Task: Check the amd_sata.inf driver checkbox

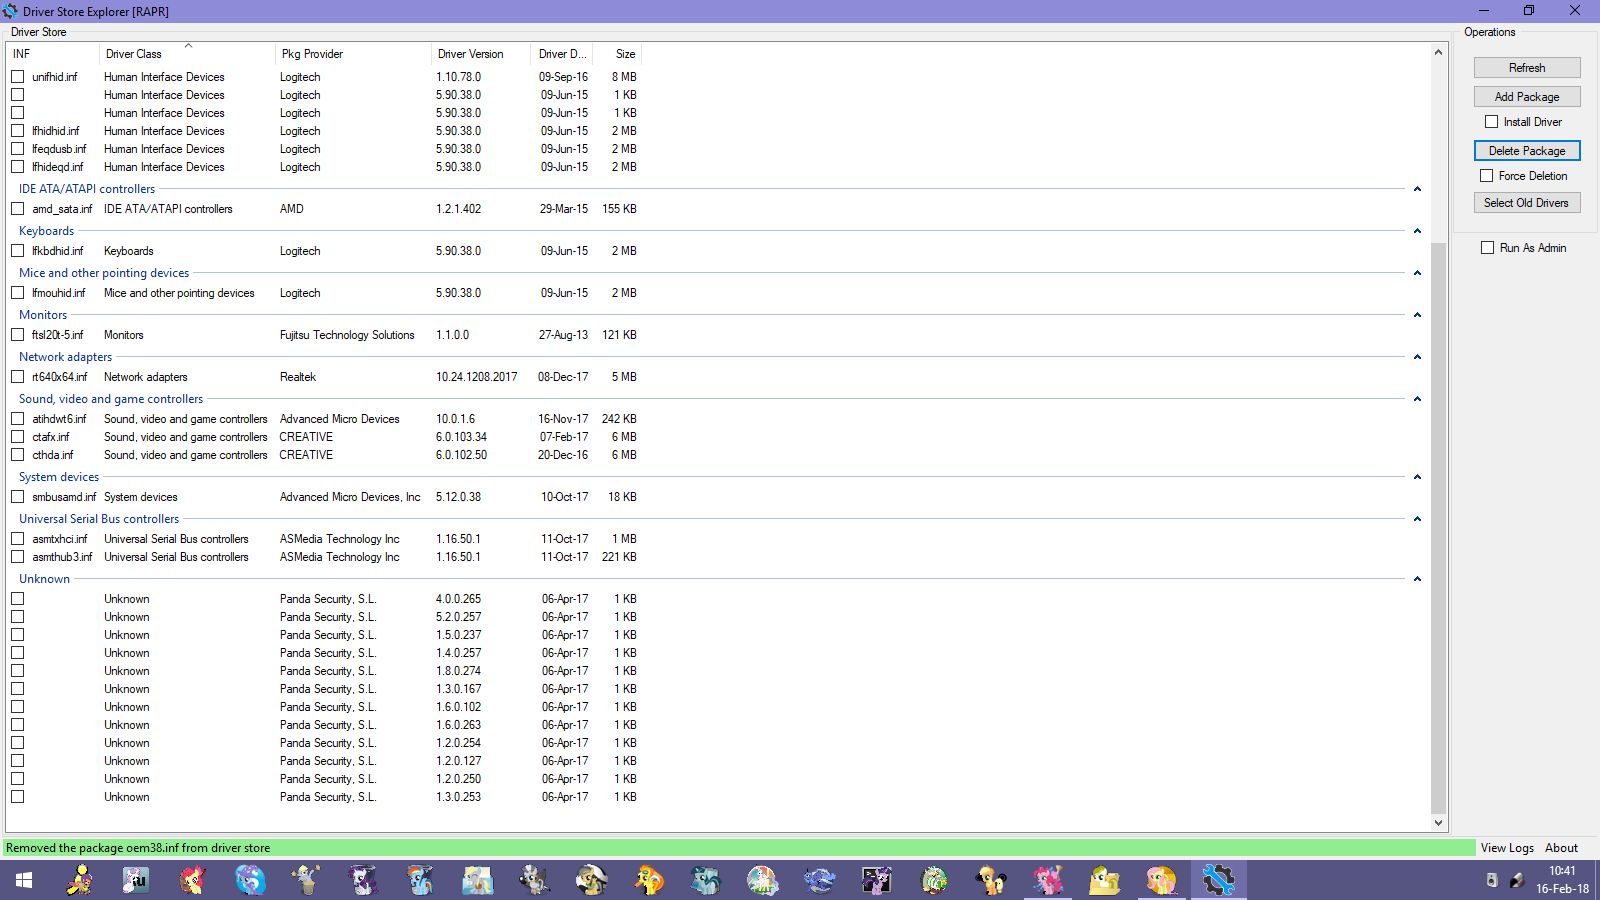Action: point(18,209)
